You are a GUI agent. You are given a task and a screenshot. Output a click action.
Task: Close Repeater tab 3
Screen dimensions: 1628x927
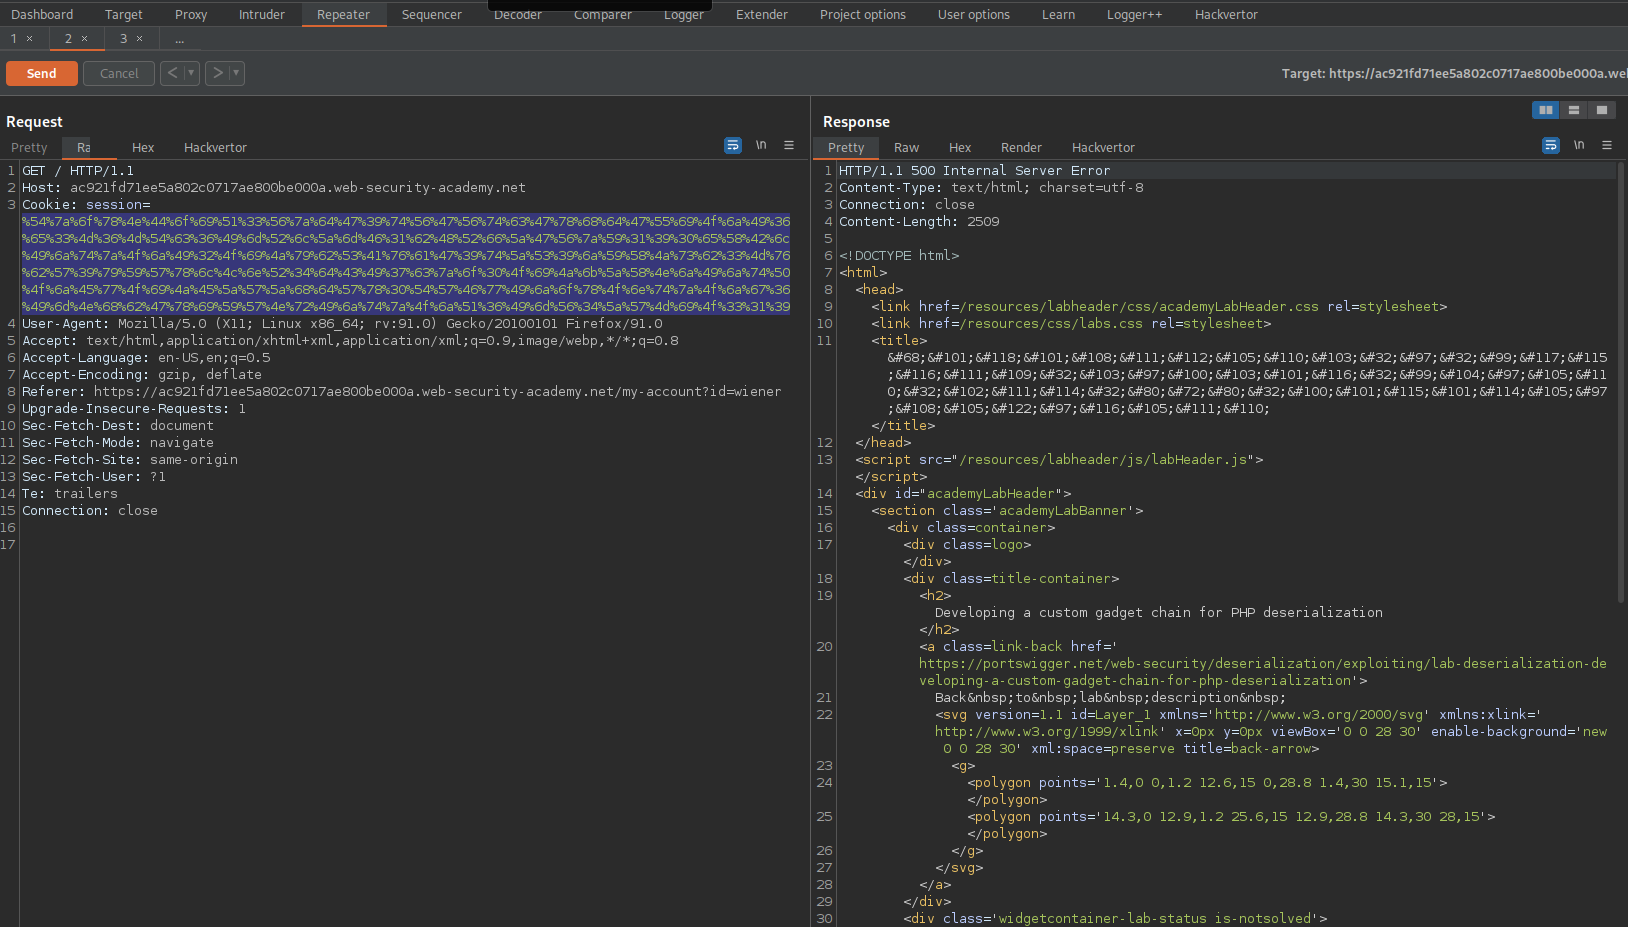[x=139, y=39]
